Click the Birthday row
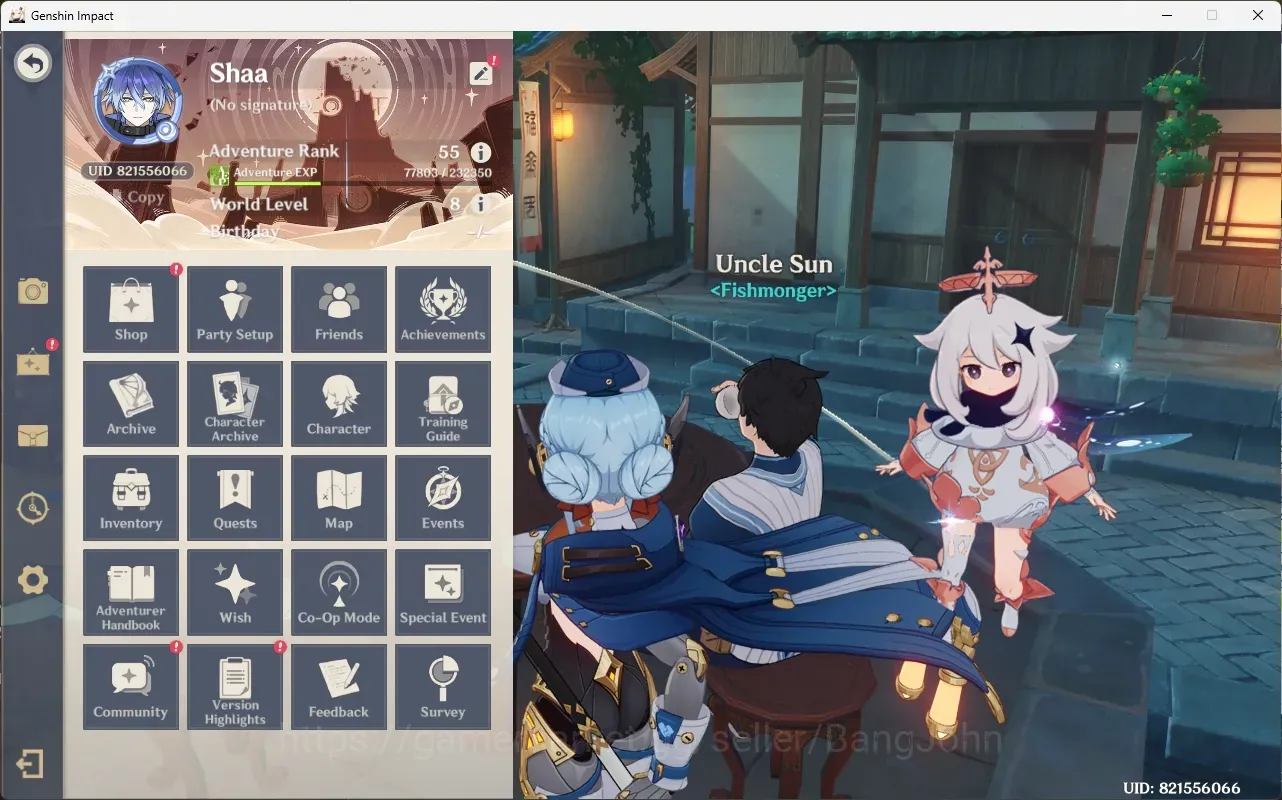This screenshot has width=1282, height=800. click(x=350, y=232)
